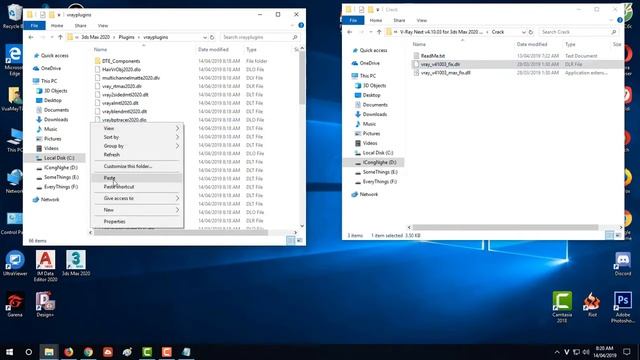Open SomeThings (E:) in Crack window sidebar
The width and height of the screenshot is (640, 360).
pos(380,172)
